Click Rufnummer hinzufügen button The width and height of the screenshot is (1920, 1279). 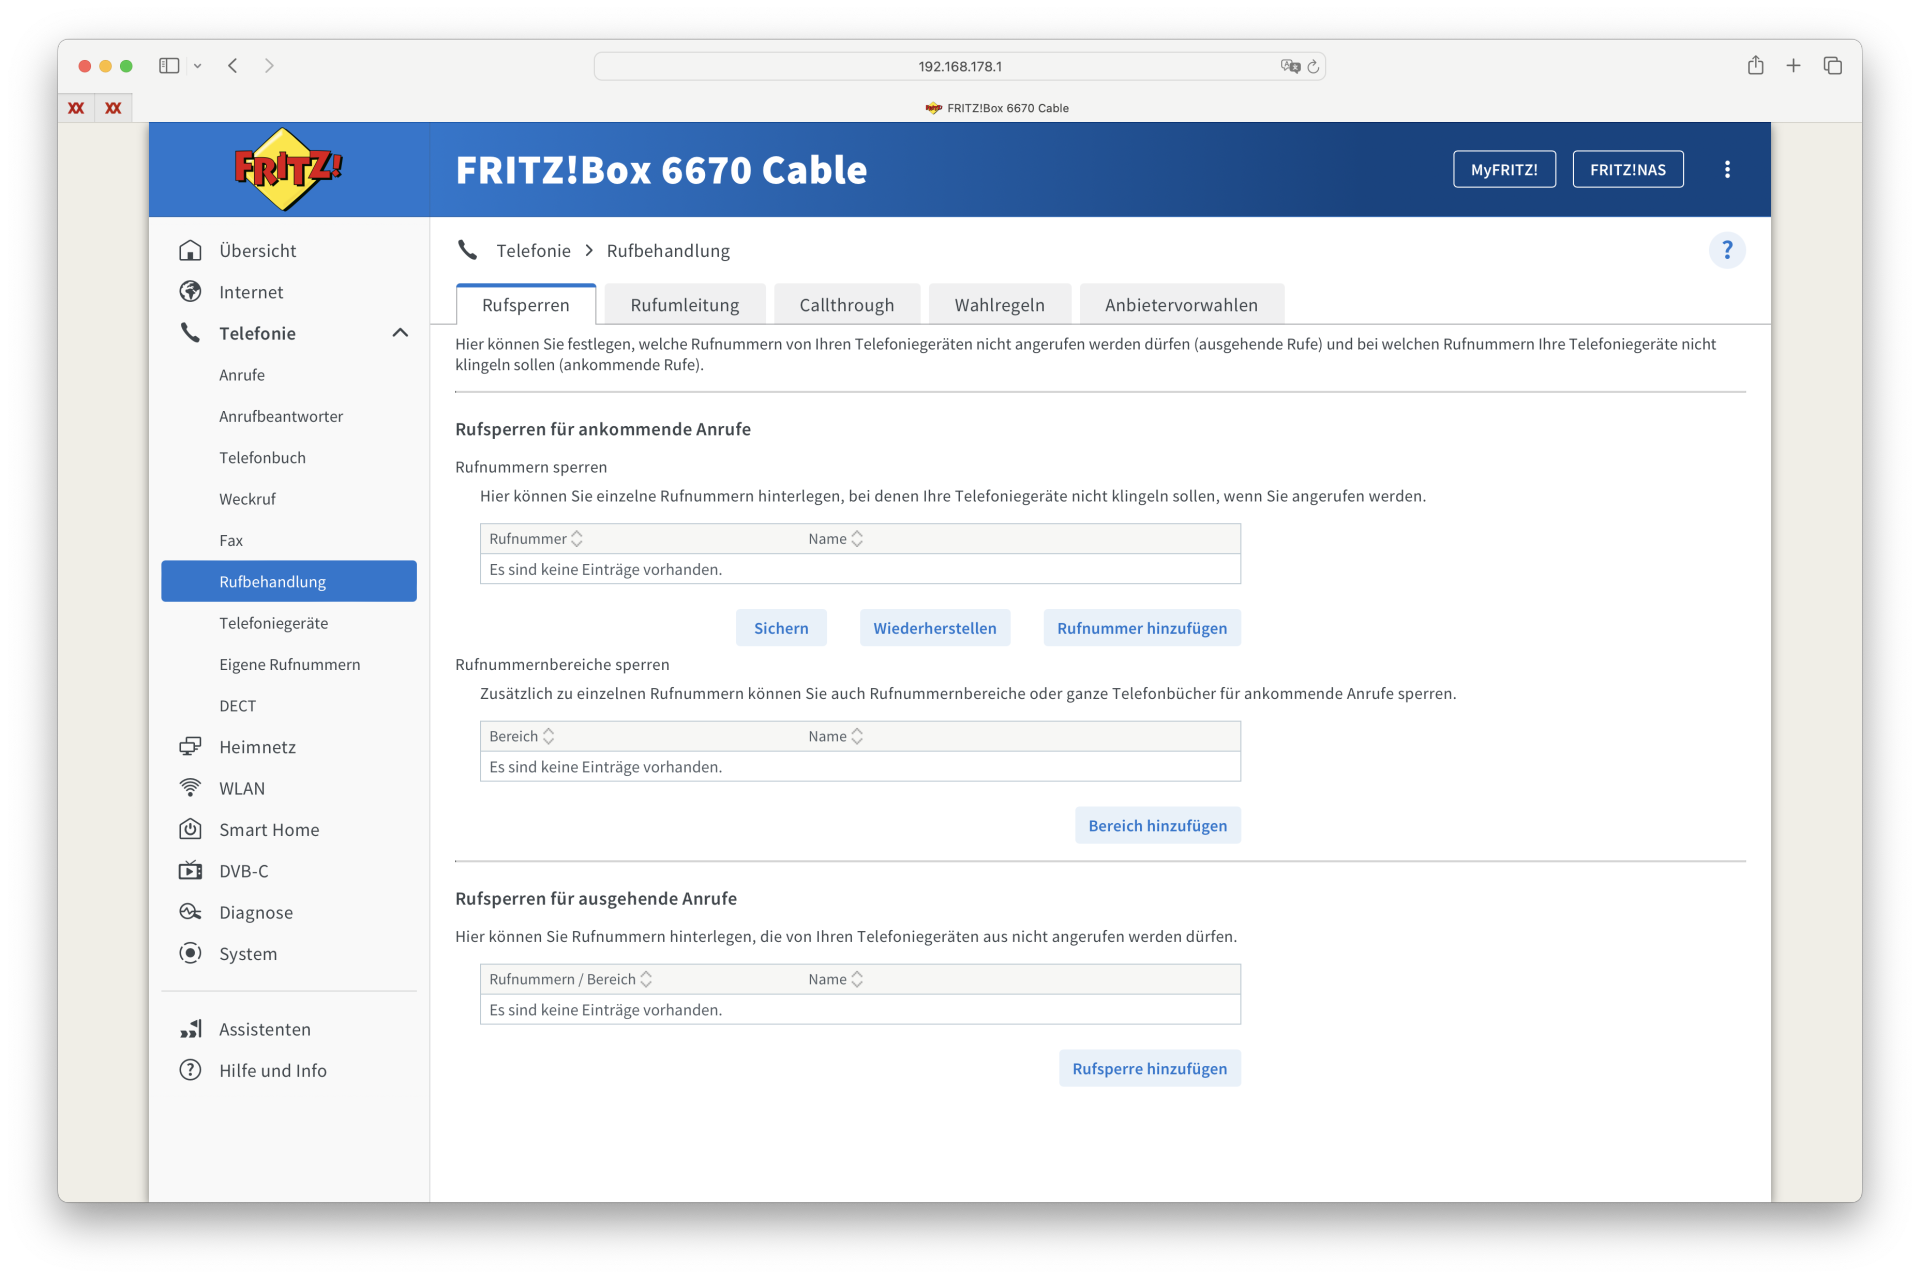click(x=1142, y=628)
